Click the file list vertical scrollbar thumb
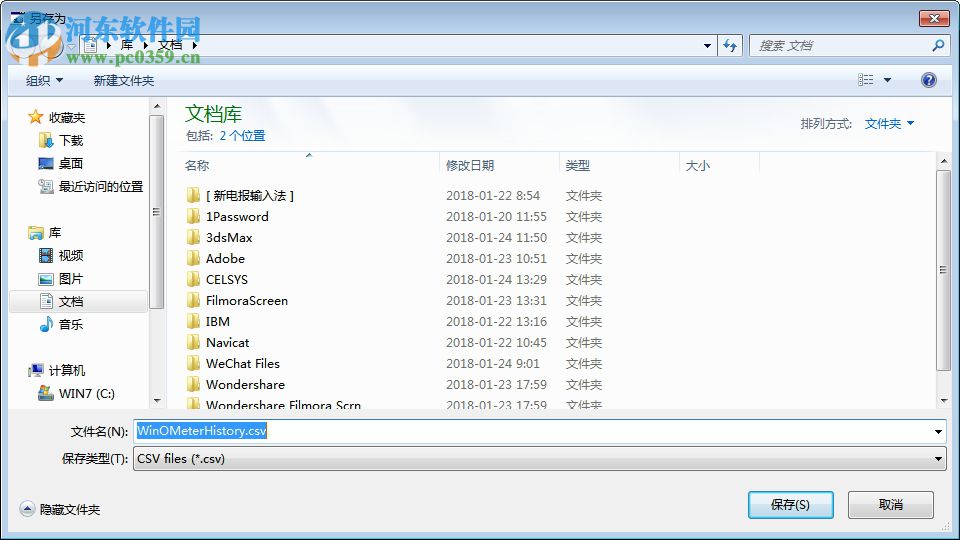Image resolution: width=960 pixels, height=540 pixels. click(x=943, y=270)
